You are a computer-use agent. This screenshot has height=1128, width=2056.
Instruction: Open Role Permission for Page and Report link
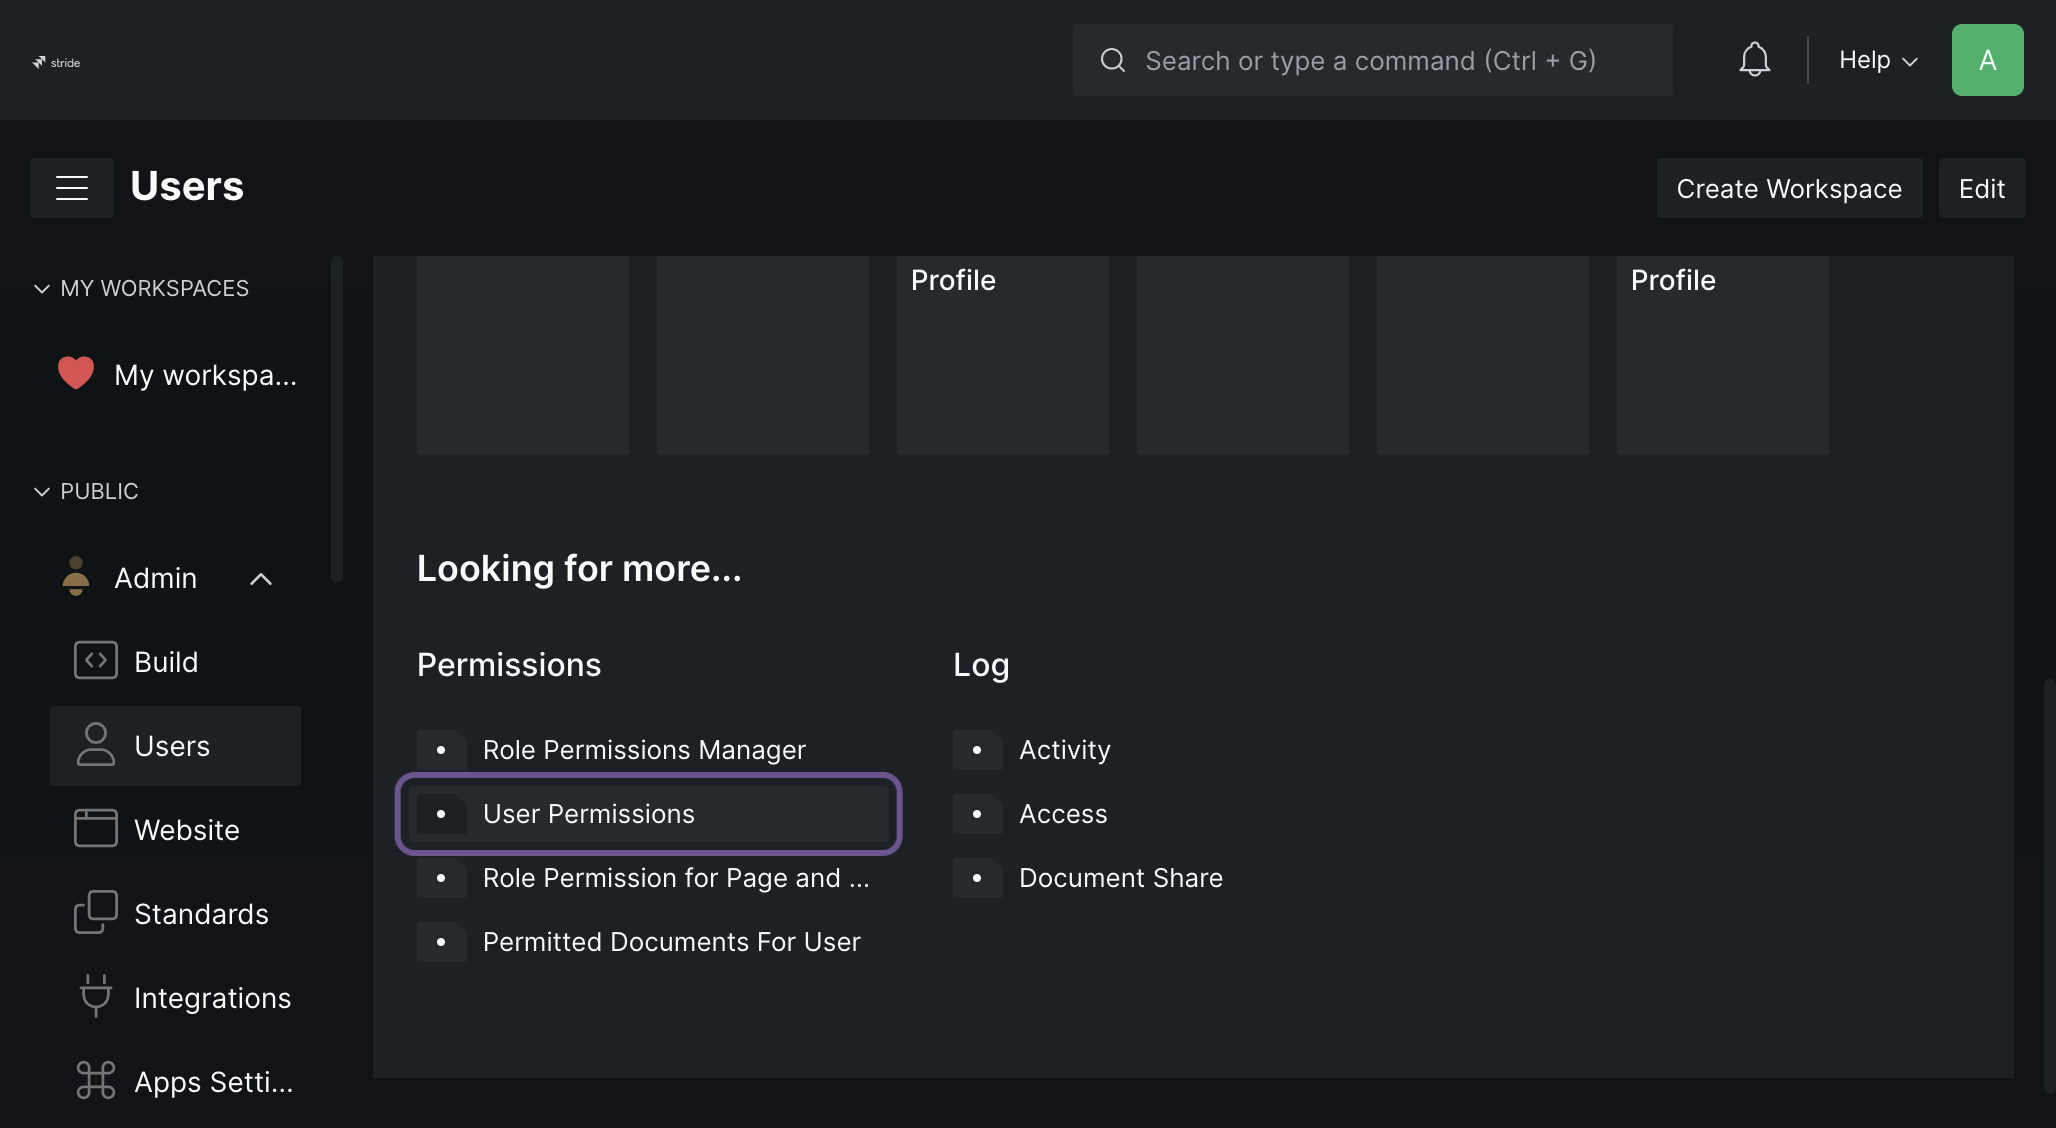[676, 878]
